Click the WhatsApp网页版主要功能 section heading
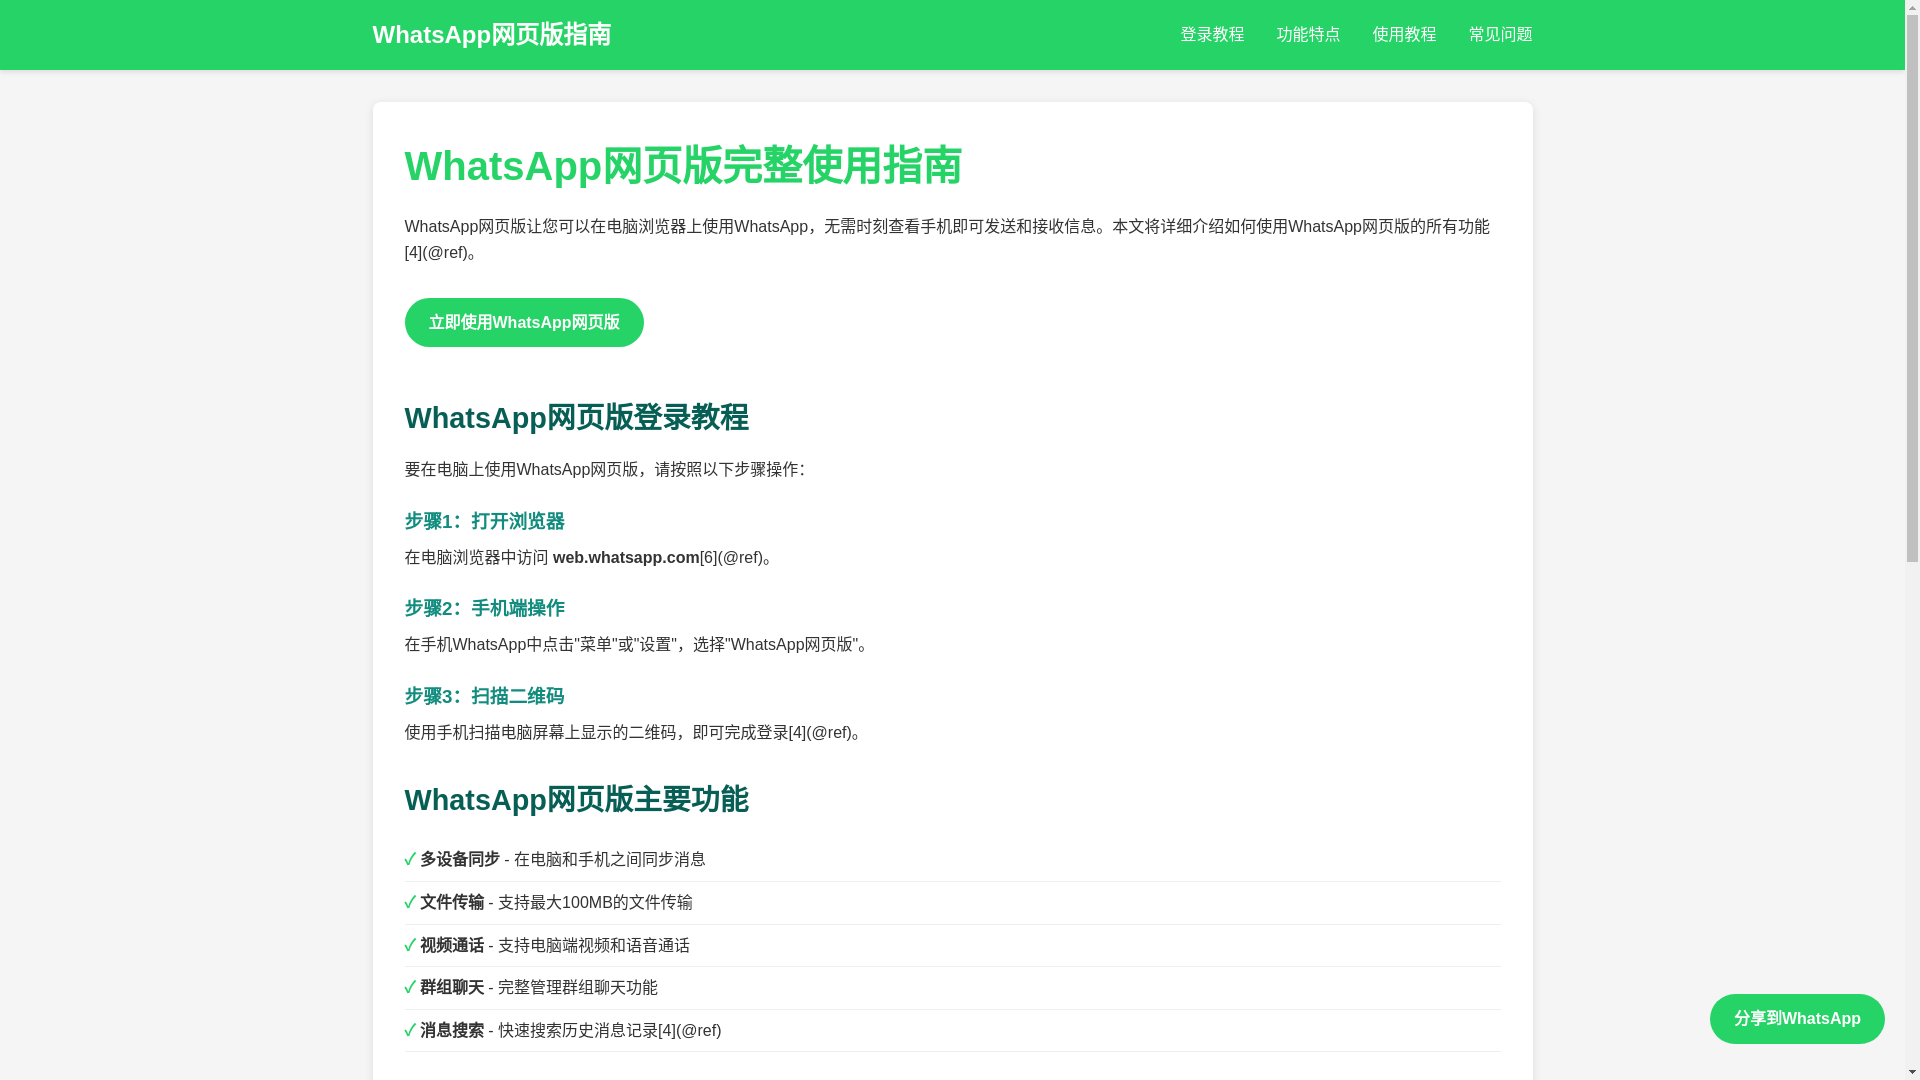The image size is (1920, 1080). [x=576, y=800]
